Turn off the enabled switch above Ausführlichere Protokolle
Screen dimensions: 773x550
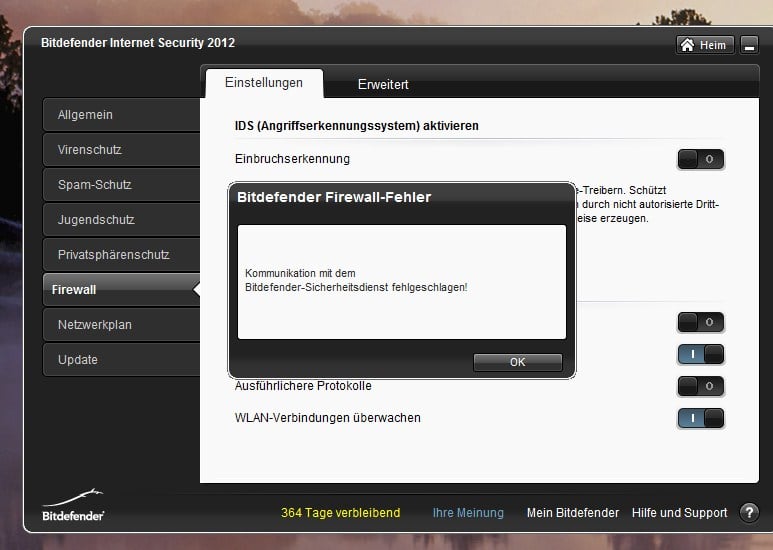tap(701, 354)
